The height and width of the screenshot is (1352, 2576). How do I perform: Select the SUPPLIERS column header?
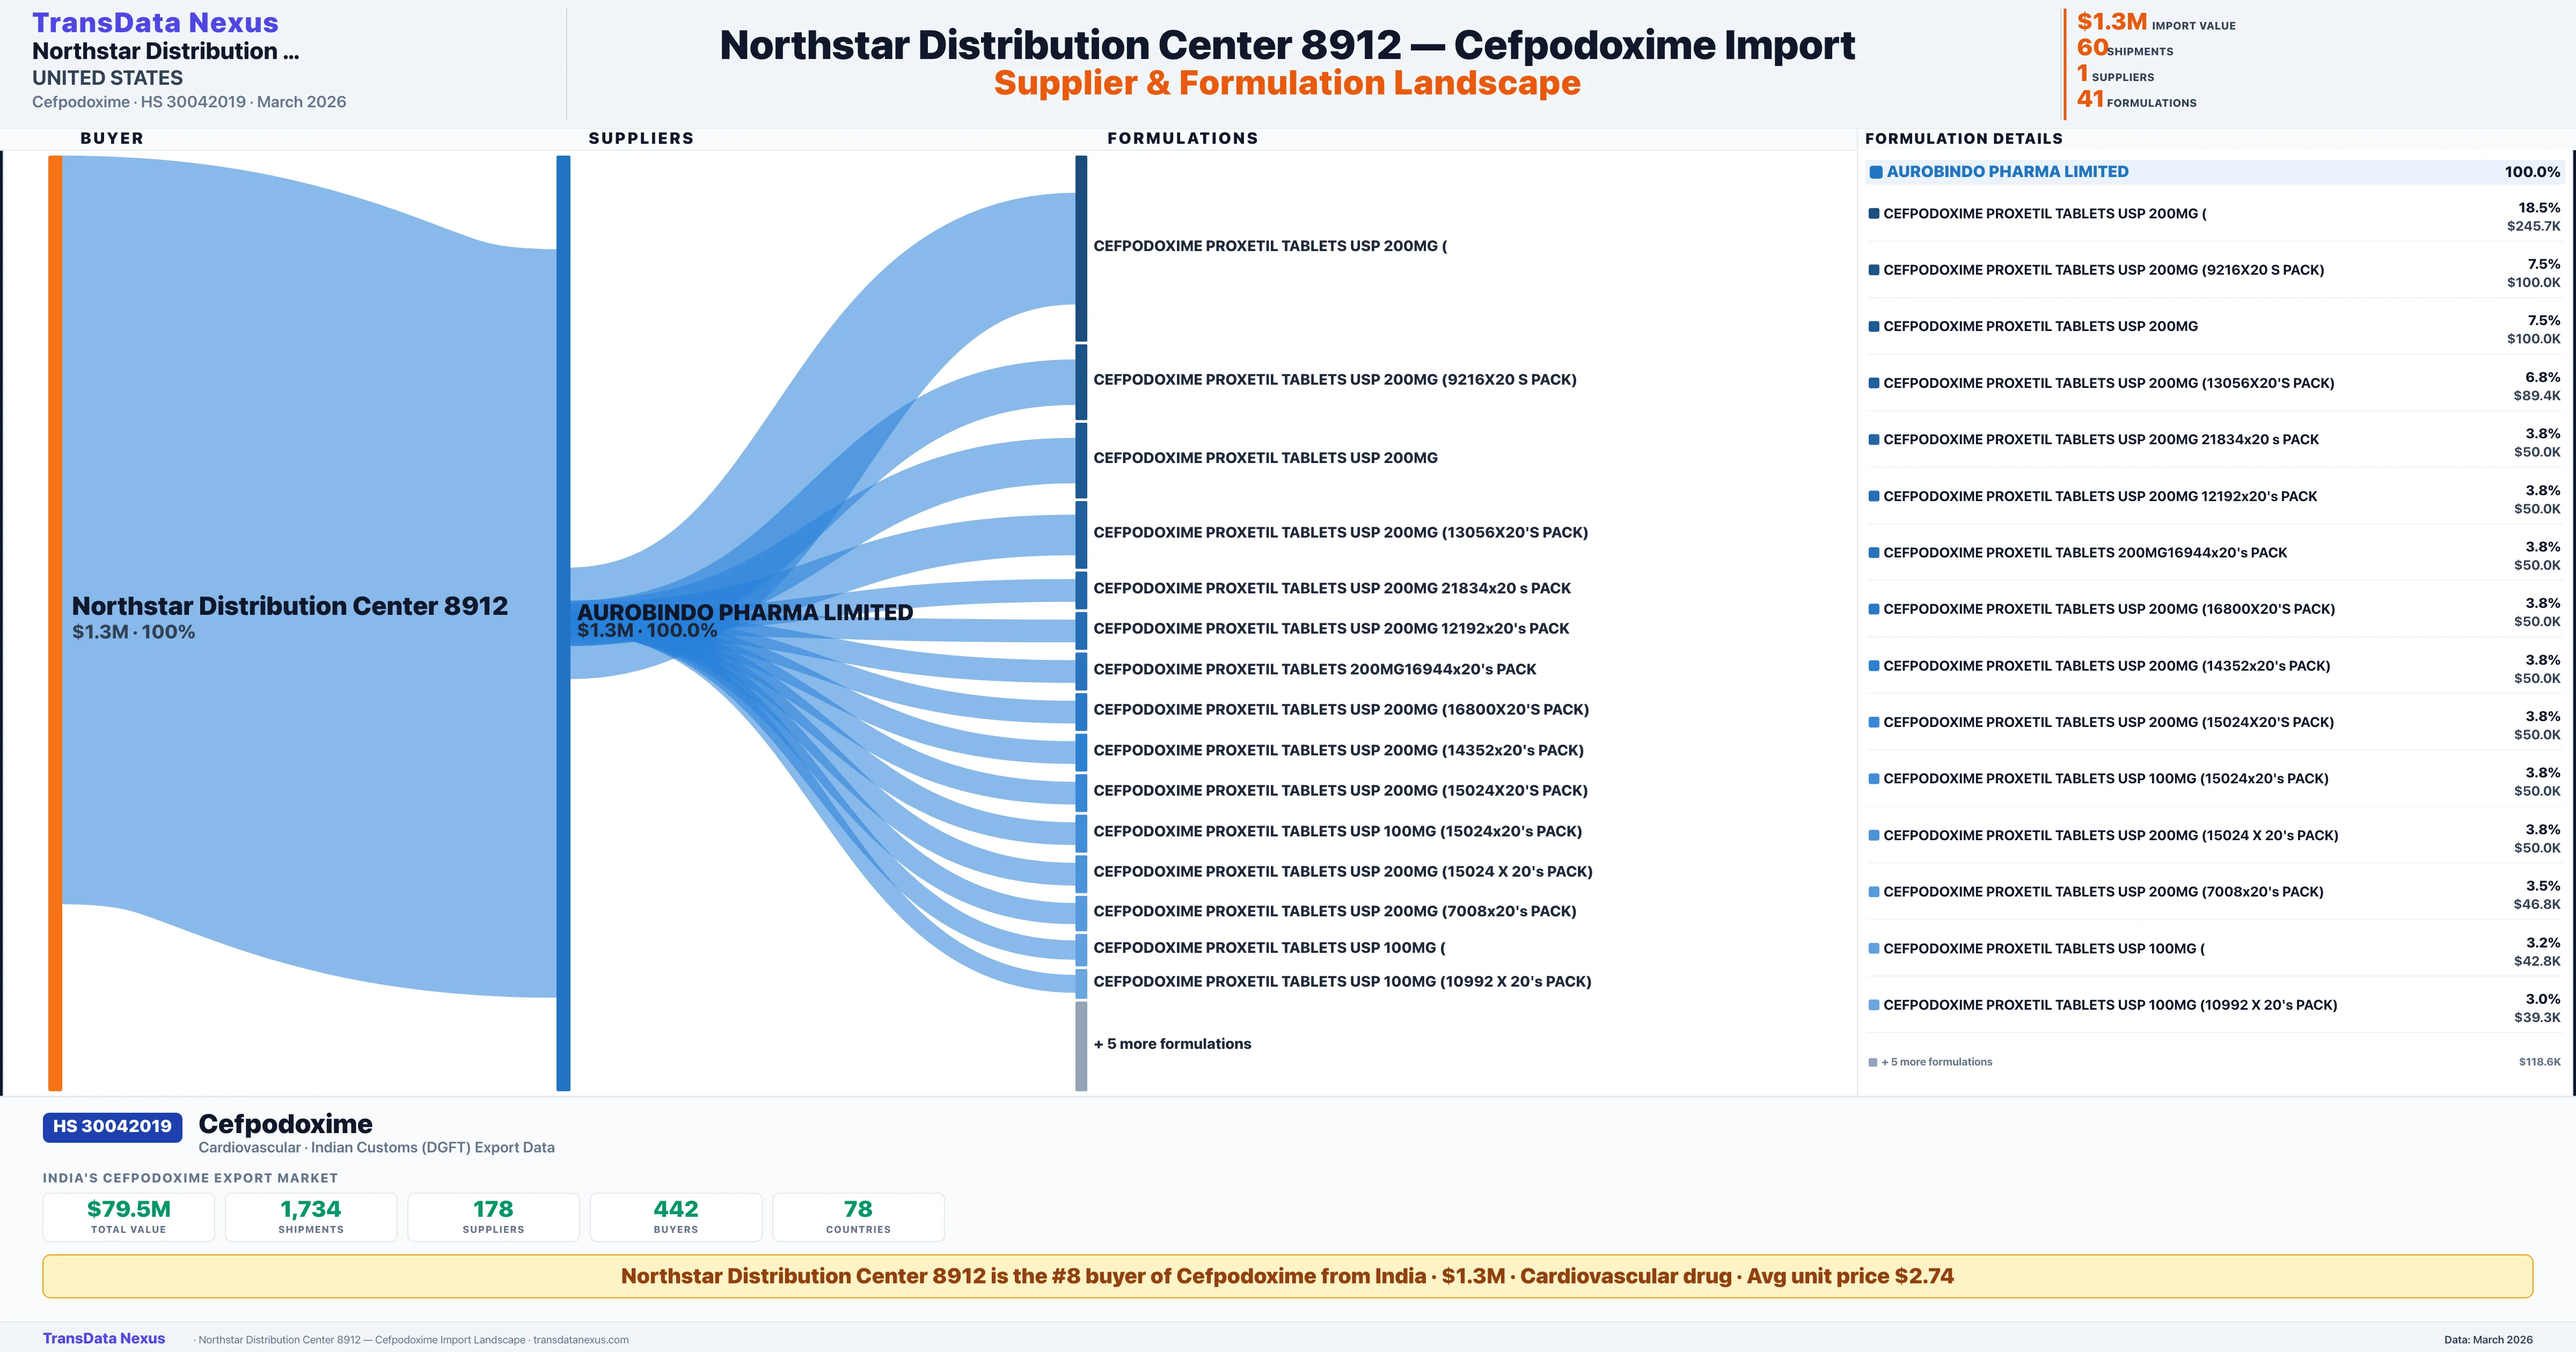[641, 138]
